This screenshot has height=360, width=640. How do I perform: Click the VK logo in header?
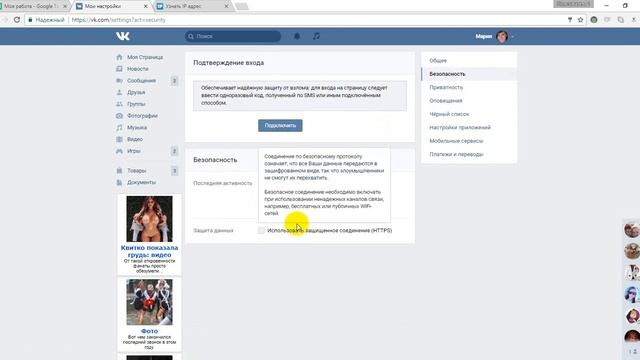point(122,36)
